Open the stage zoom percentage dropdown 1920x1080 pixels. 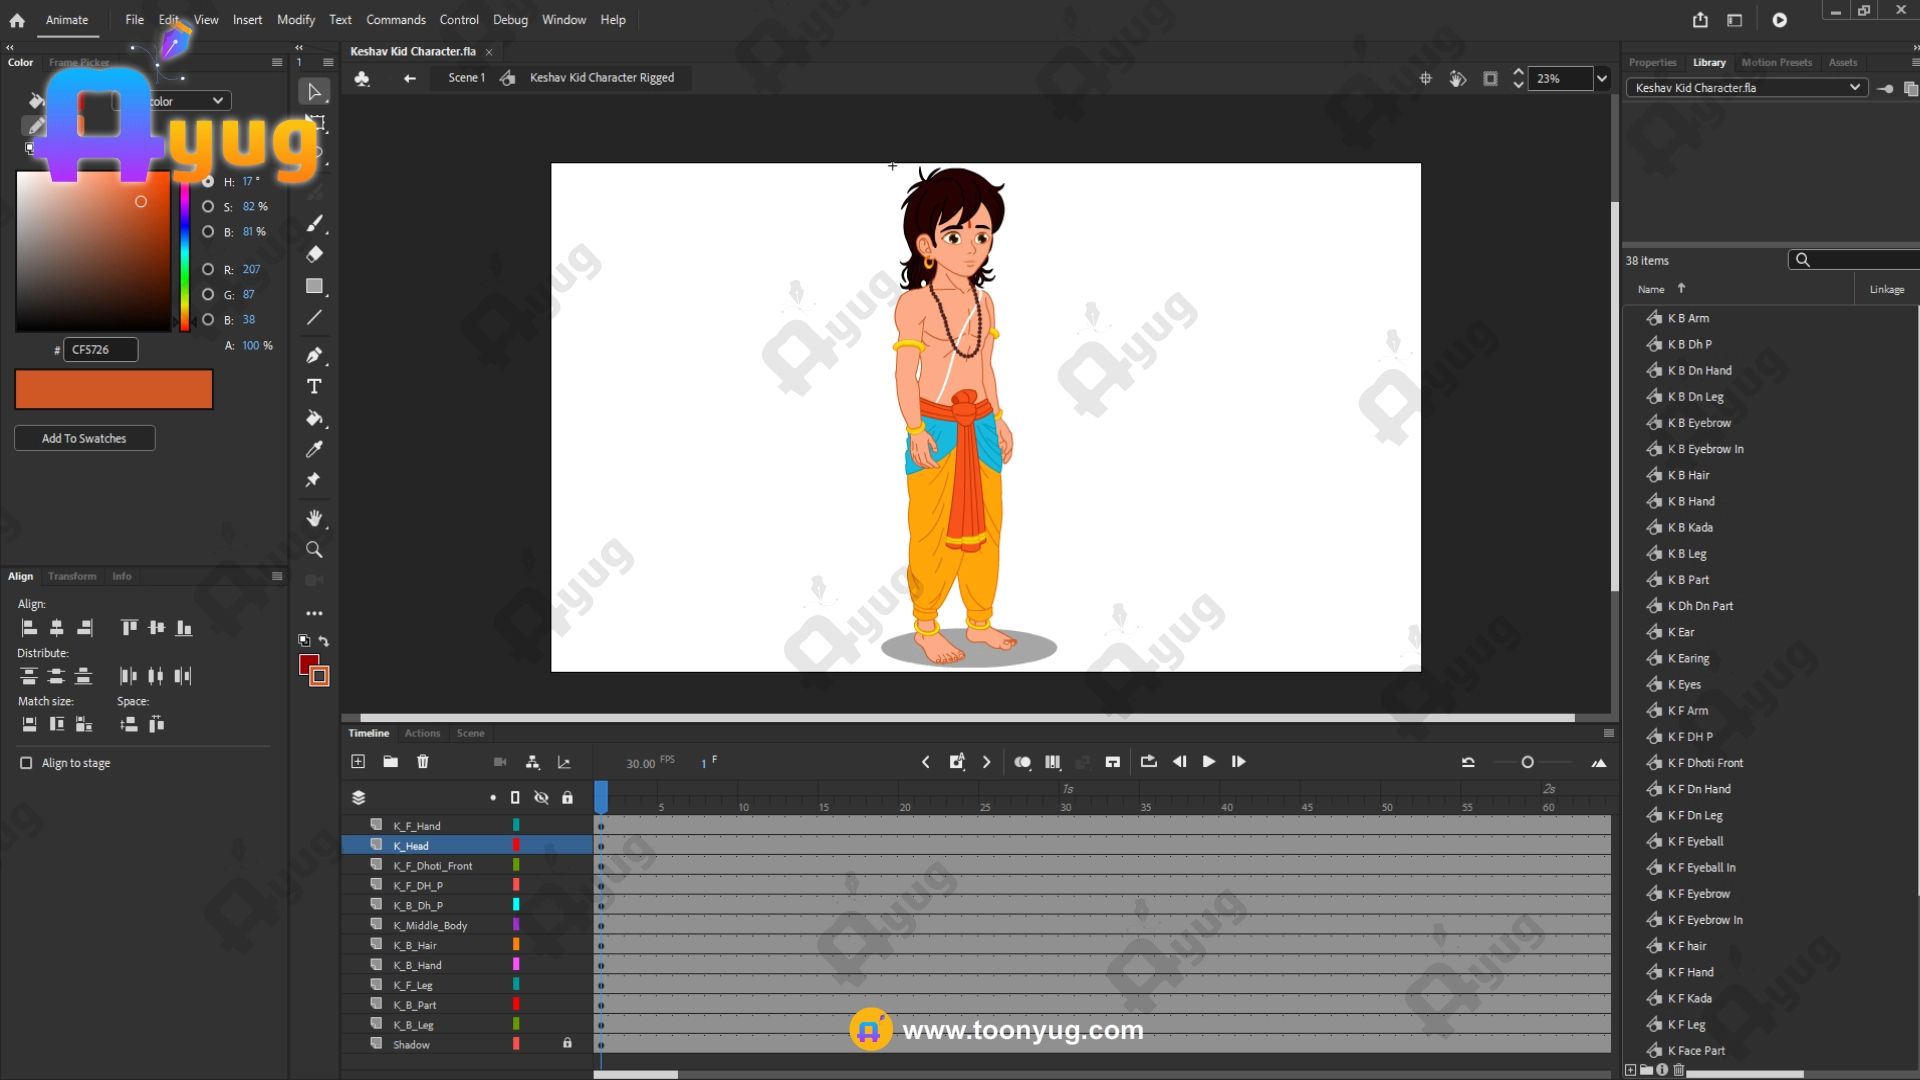pos(1602,78)
